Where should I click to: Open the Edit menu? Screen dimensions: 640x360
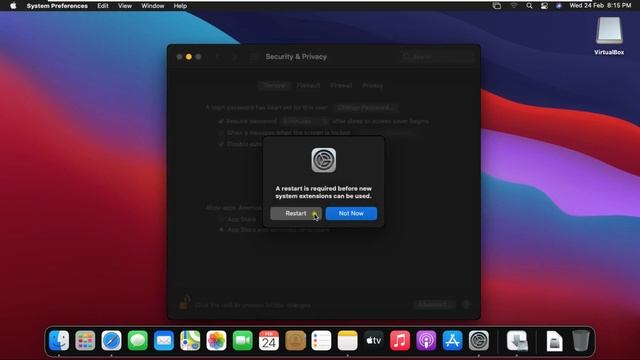[103, 6]
